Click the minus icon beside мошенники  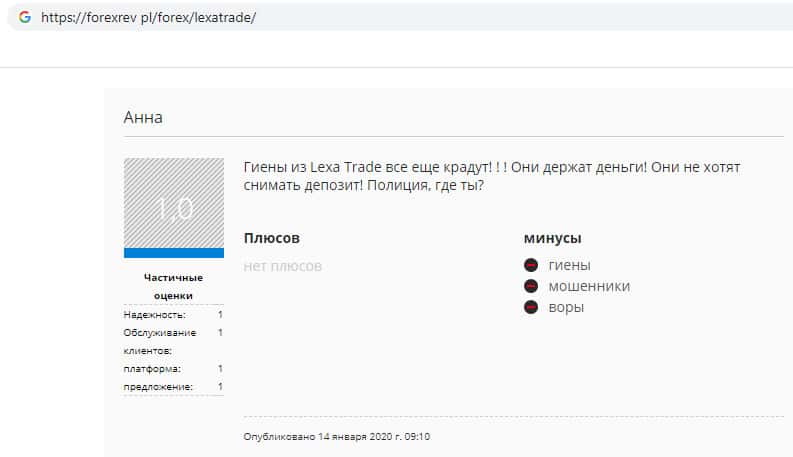(x=531, y=286)
